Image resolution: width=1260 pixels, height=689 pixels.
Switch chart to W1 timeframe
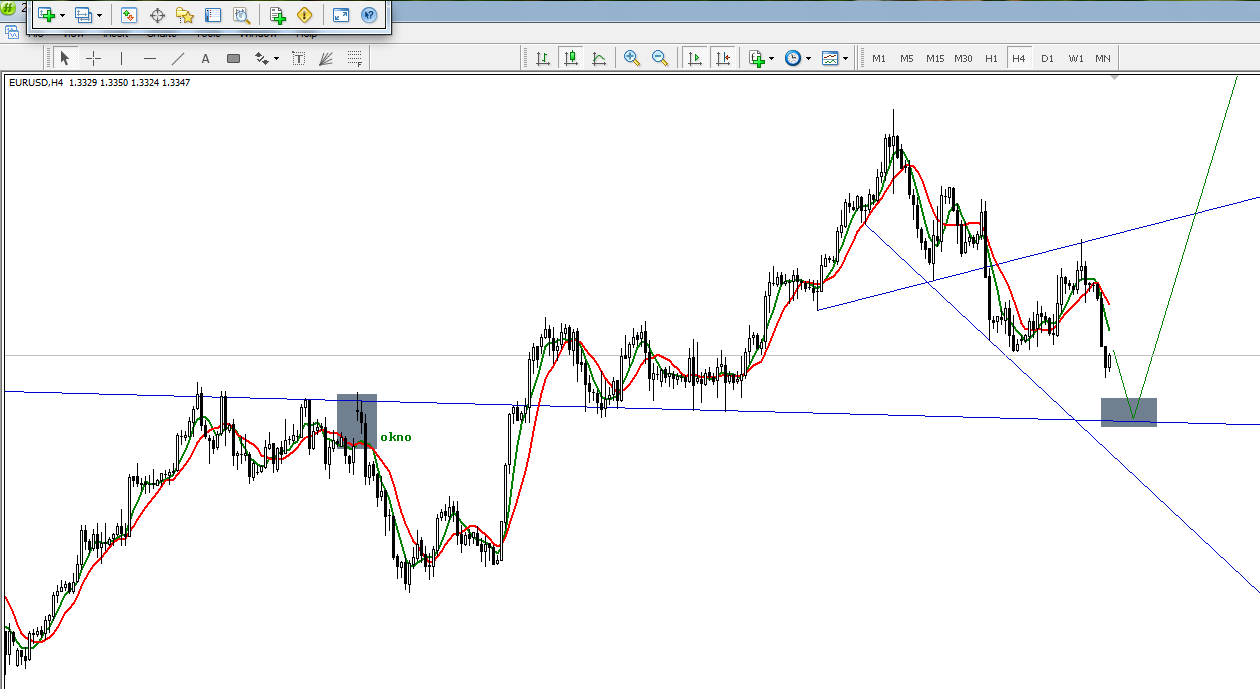(x=1075, y=59)
